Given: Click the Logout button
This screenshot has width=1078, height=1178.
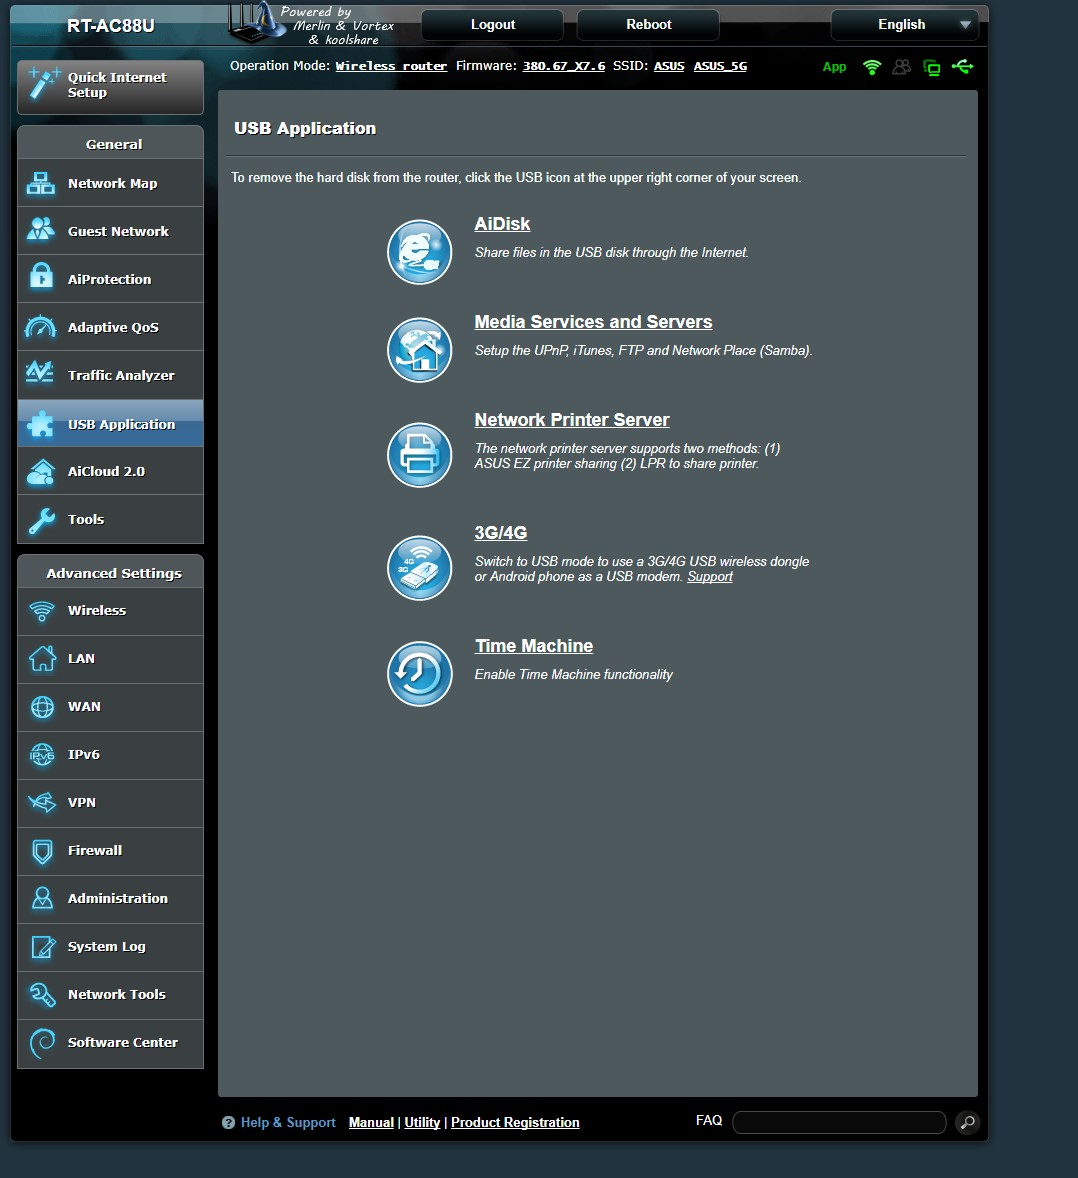Looking at the screenshot, I should point(492,25).
